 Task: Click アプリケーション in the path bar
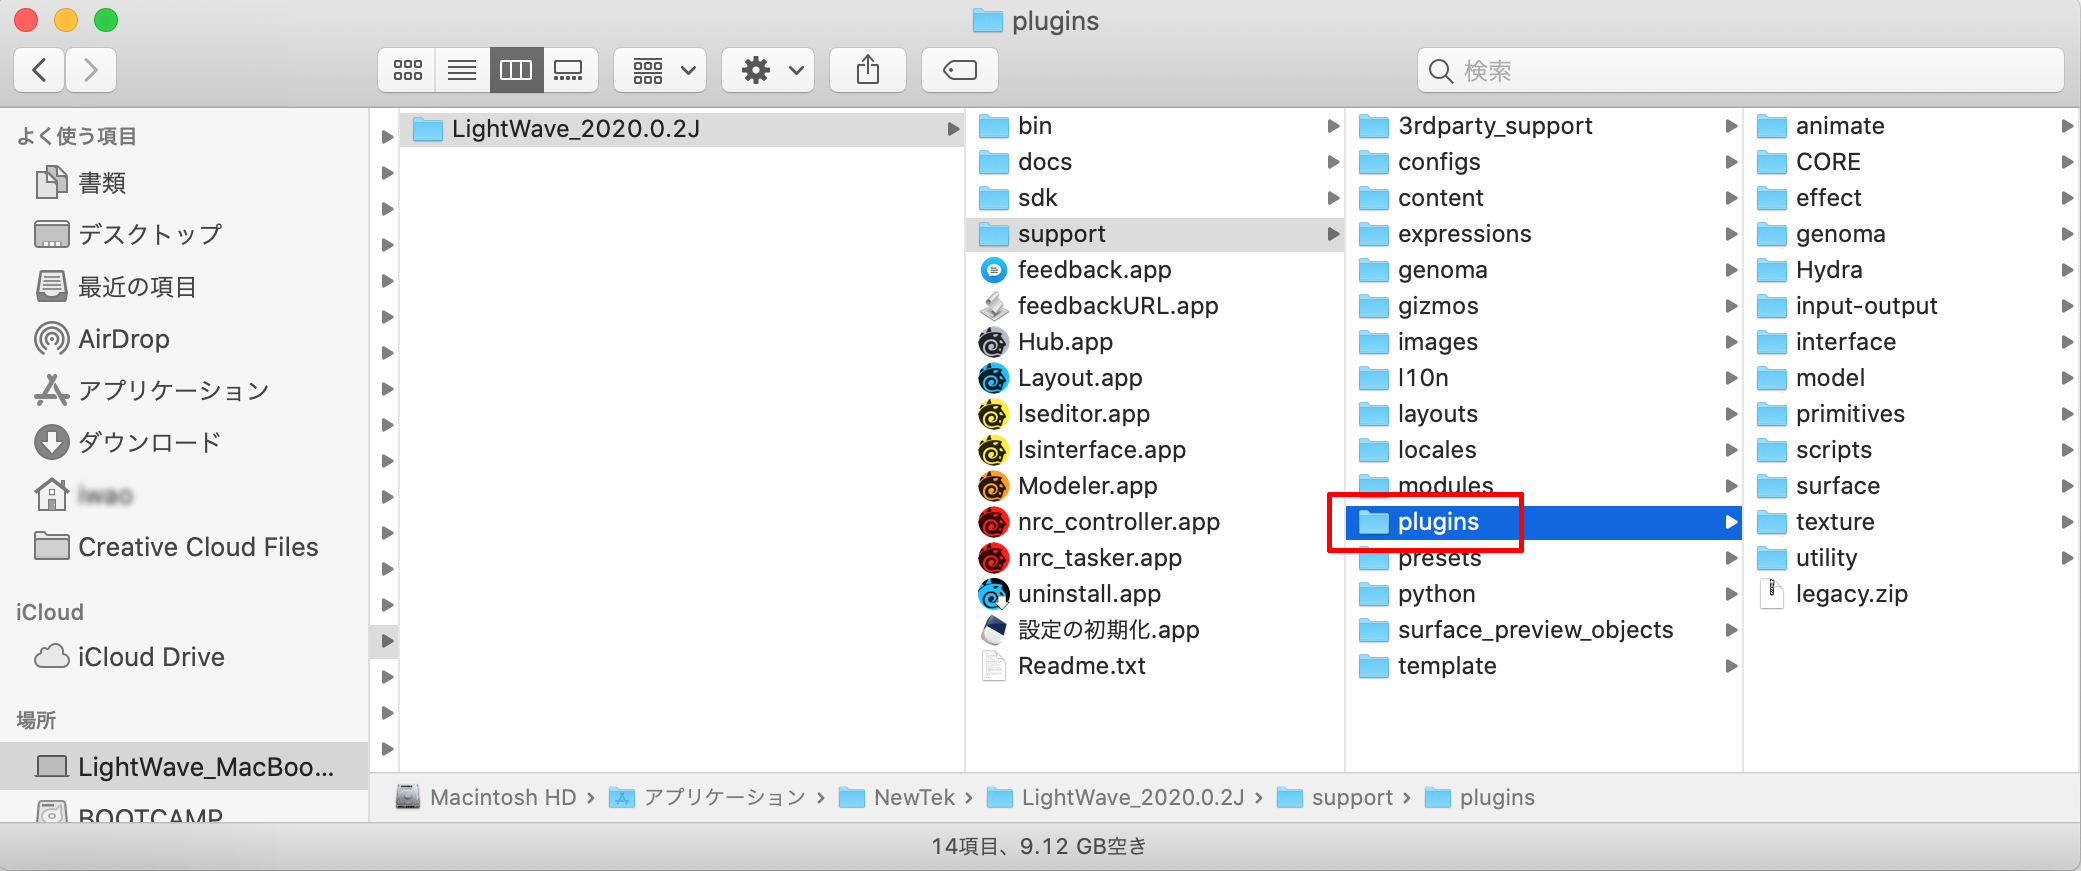coord(707,797)
